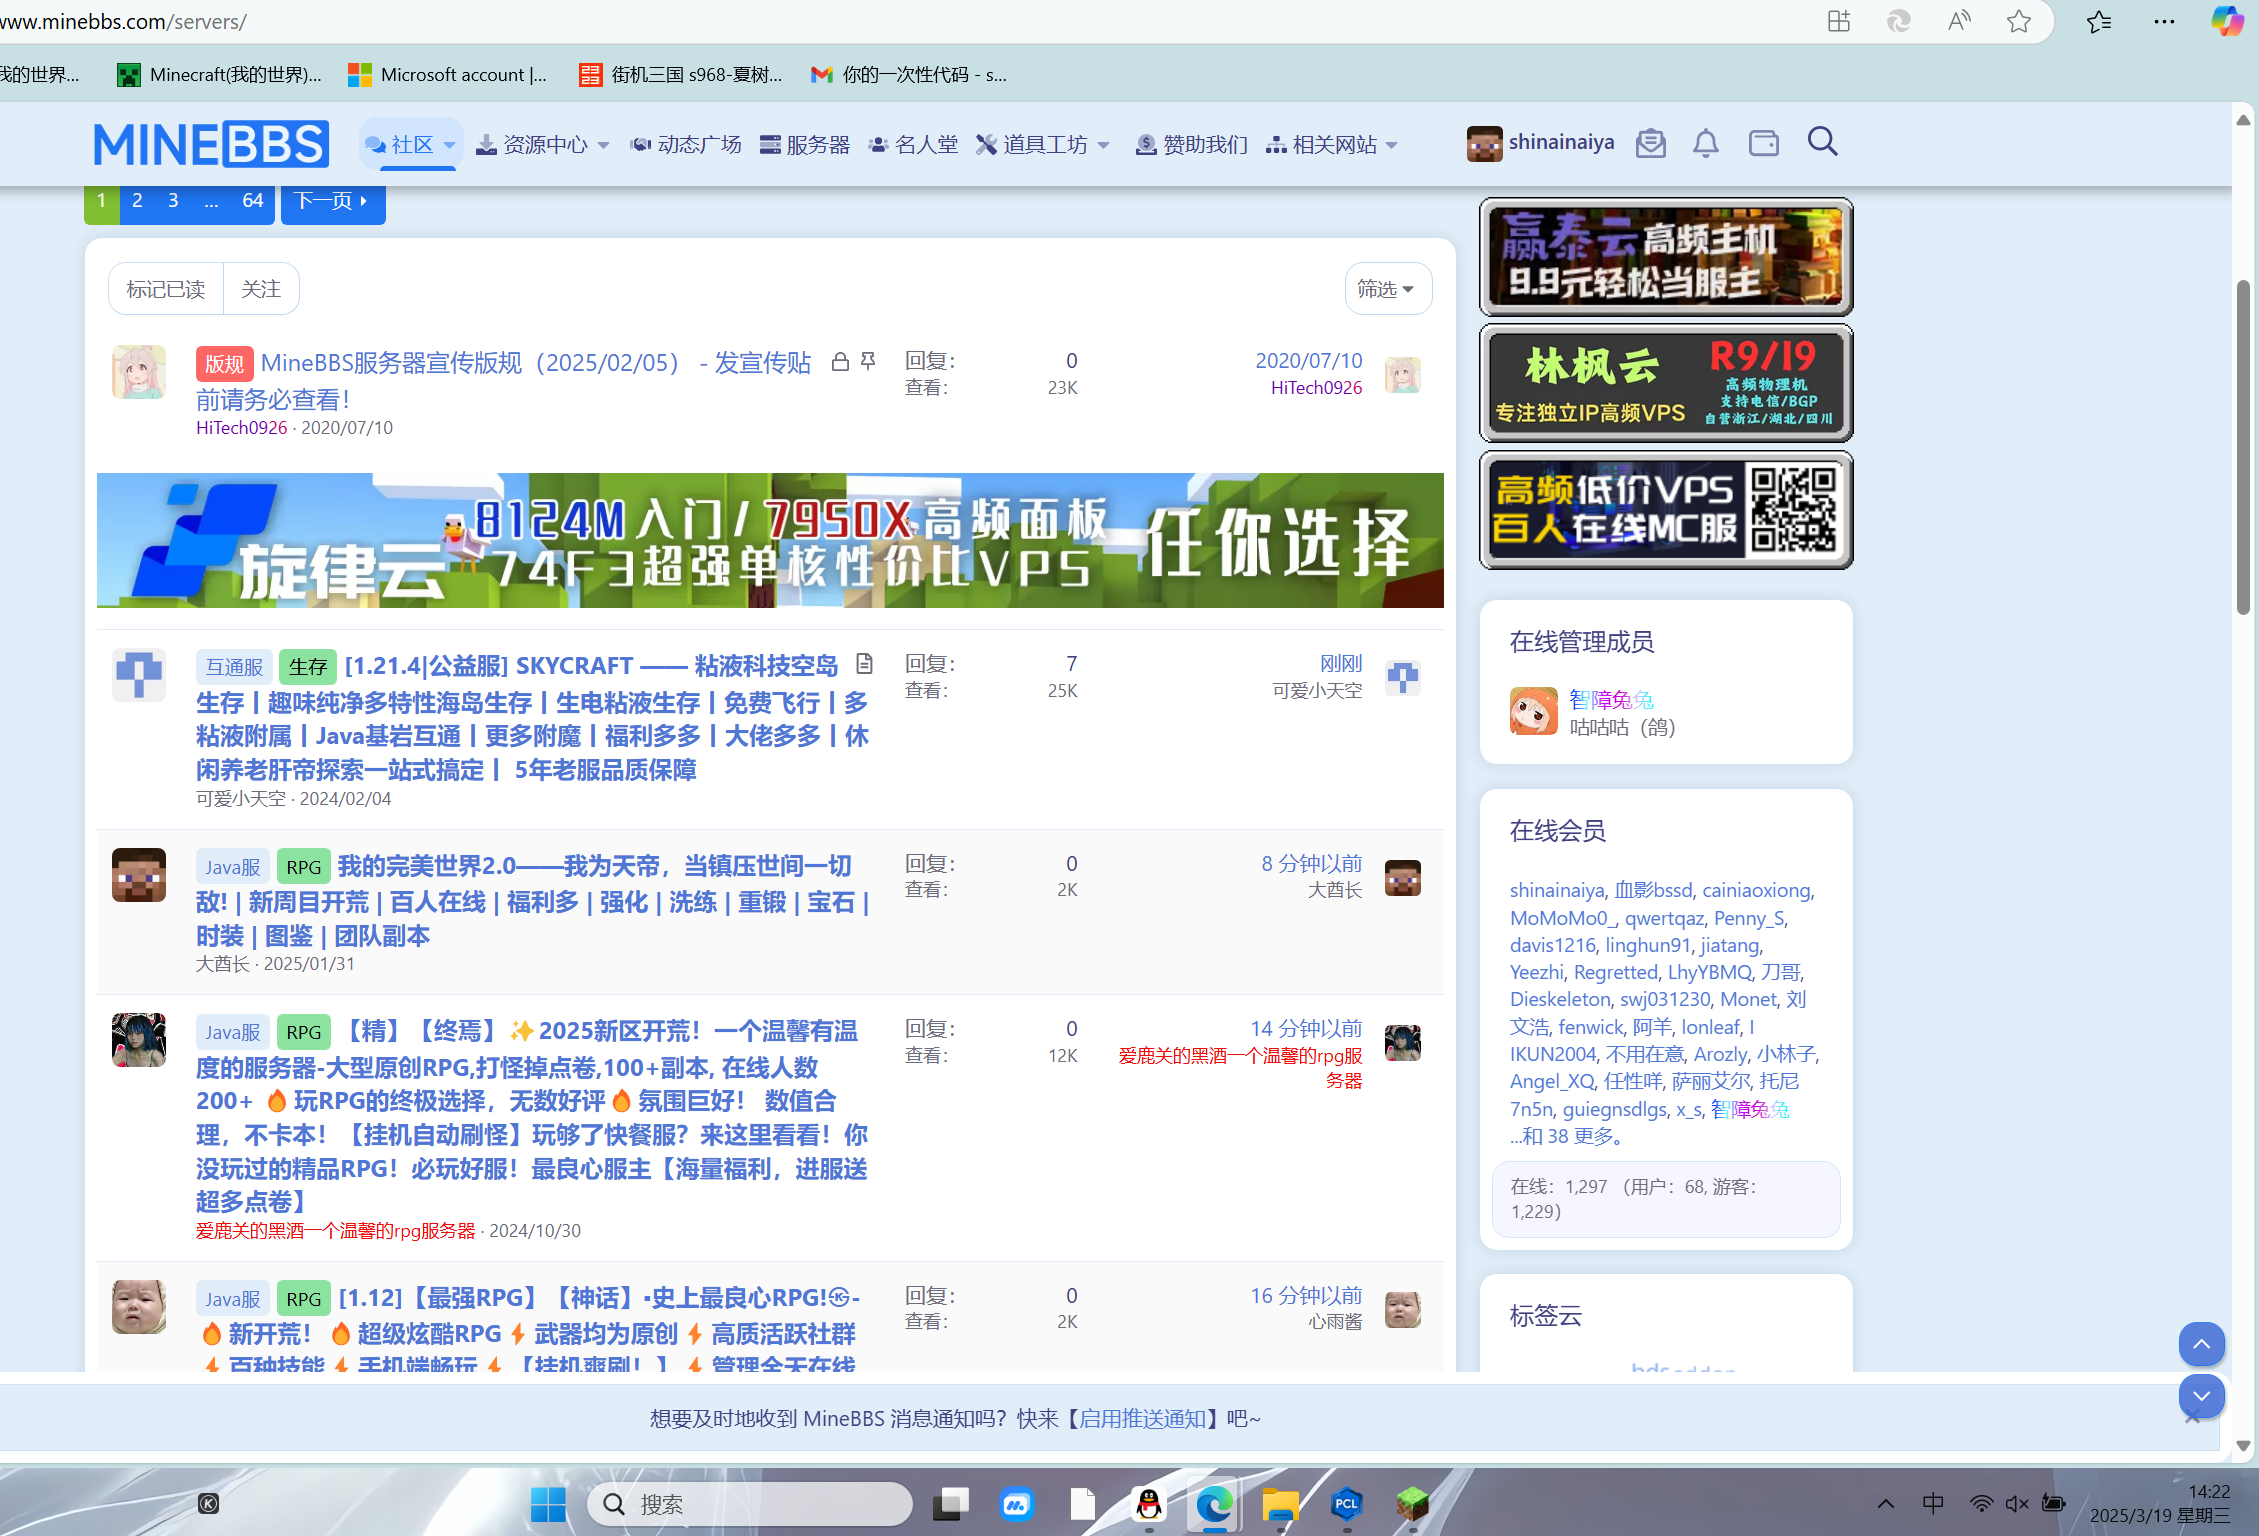Open the wallet icon in header
The width and height of the screenshot is (2259, 1536).
pos(1763,143)
